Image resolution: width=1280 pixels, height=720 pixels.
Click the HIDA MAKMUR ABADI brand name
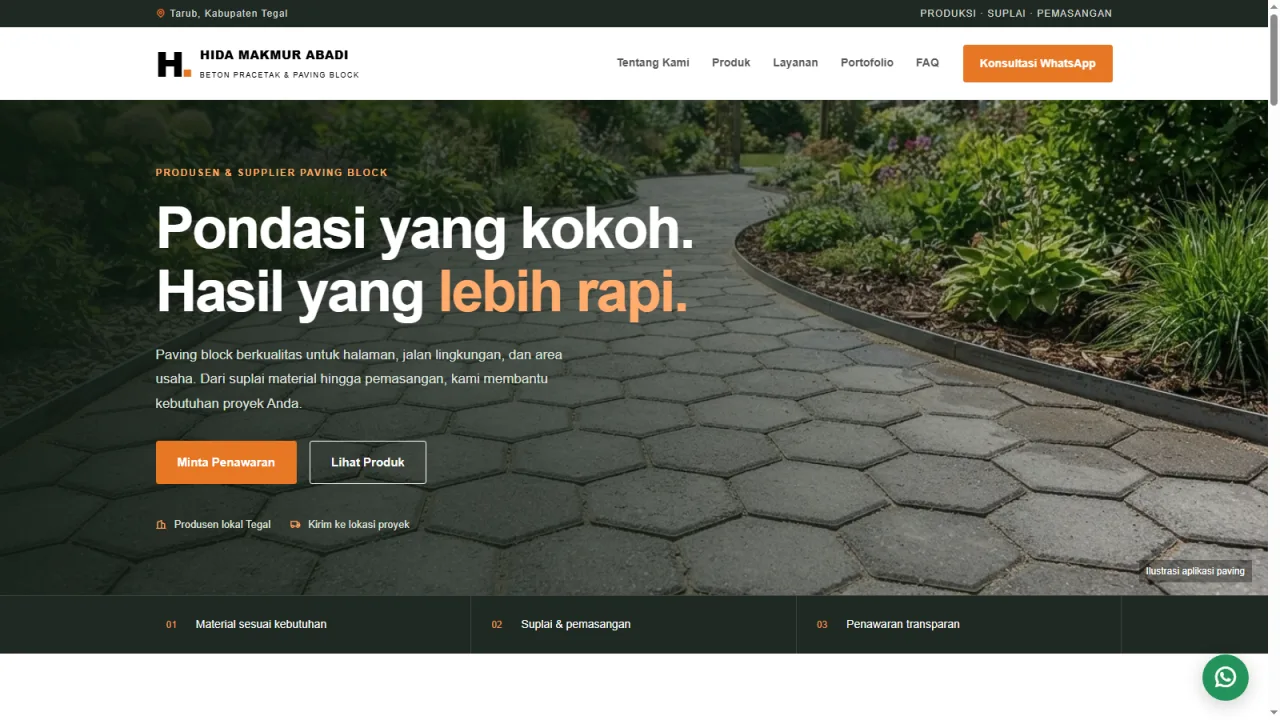tap(274, 55)
